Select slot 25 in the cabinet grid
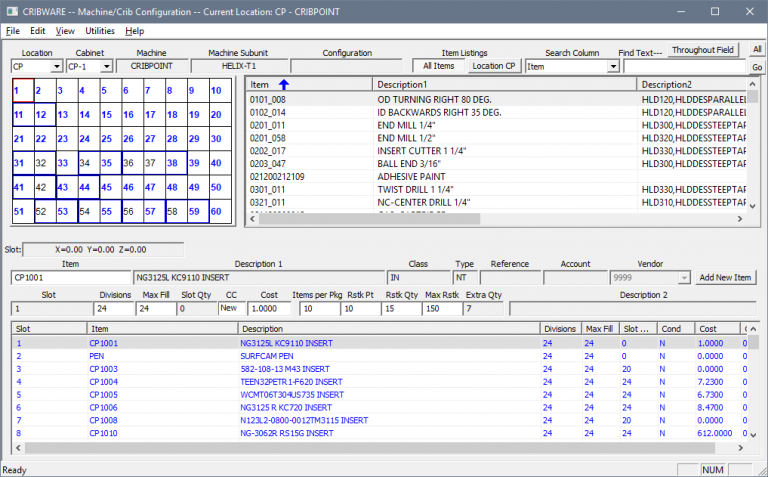The height and width of the screenshot is (477, 768). click(x=109, y=138)
